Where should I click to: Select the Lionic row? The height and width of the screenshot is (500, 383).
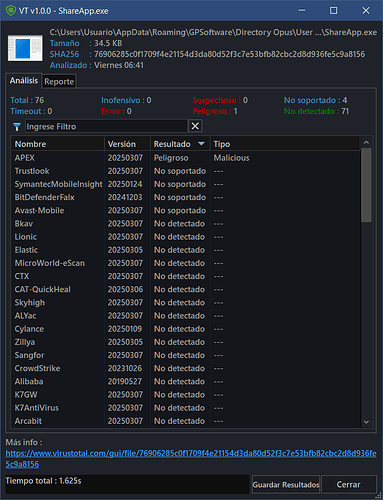(x=186, y=237)
